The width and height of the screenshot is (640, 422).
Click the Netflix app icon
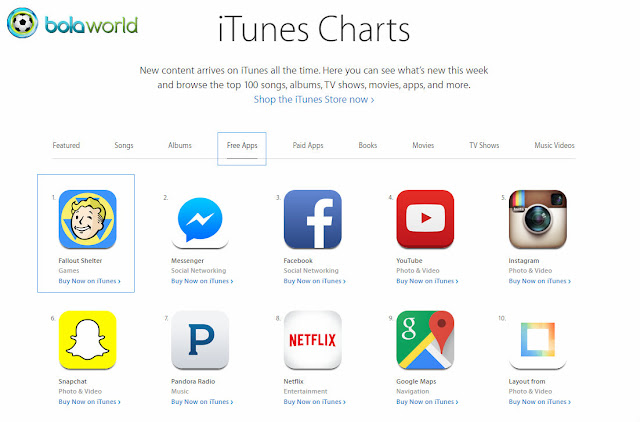[x=313, y=340]
